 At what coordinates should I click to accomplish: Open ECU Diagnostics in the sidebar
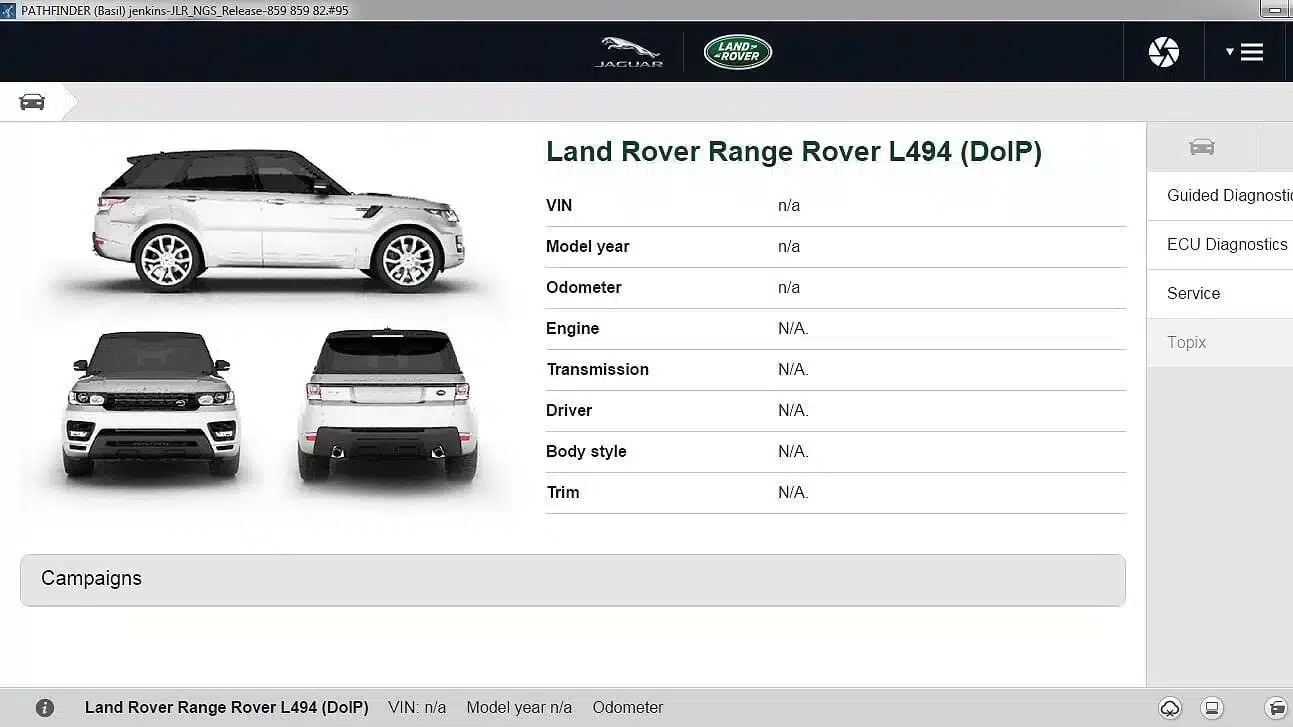(x=1226, y=244)
